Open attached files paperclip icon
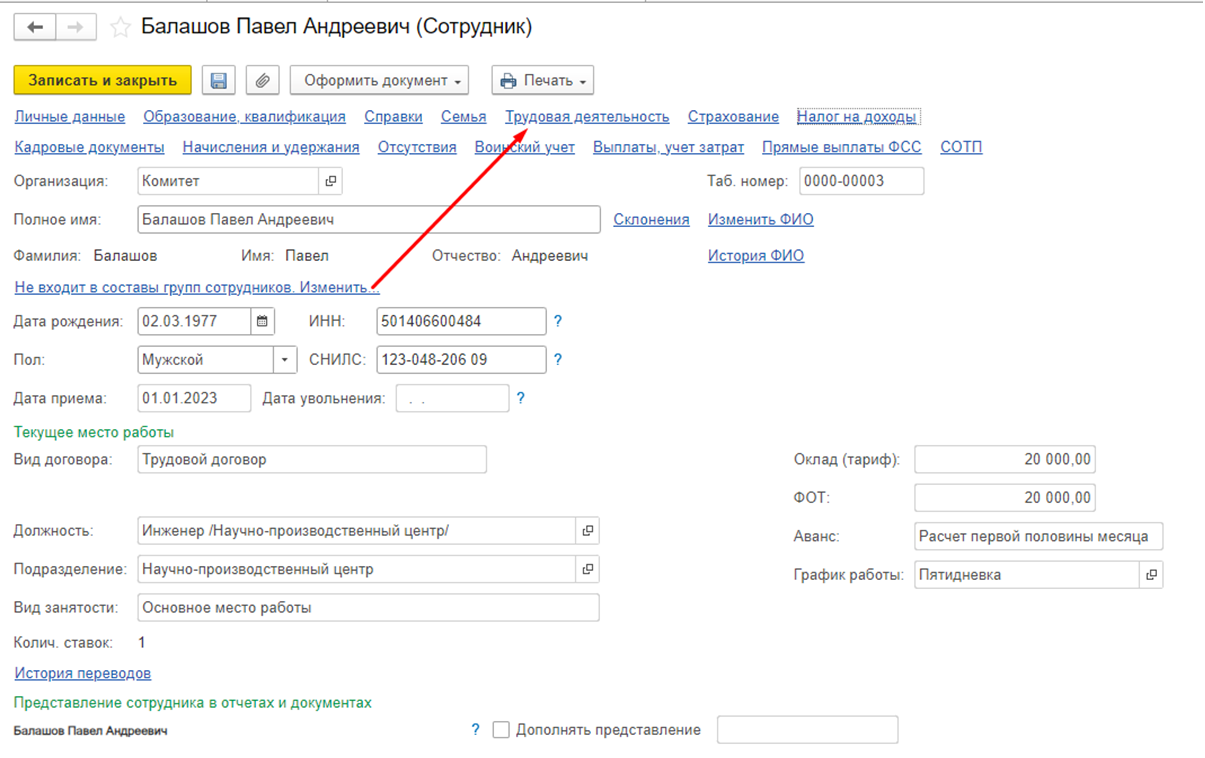 pos(260,81)
